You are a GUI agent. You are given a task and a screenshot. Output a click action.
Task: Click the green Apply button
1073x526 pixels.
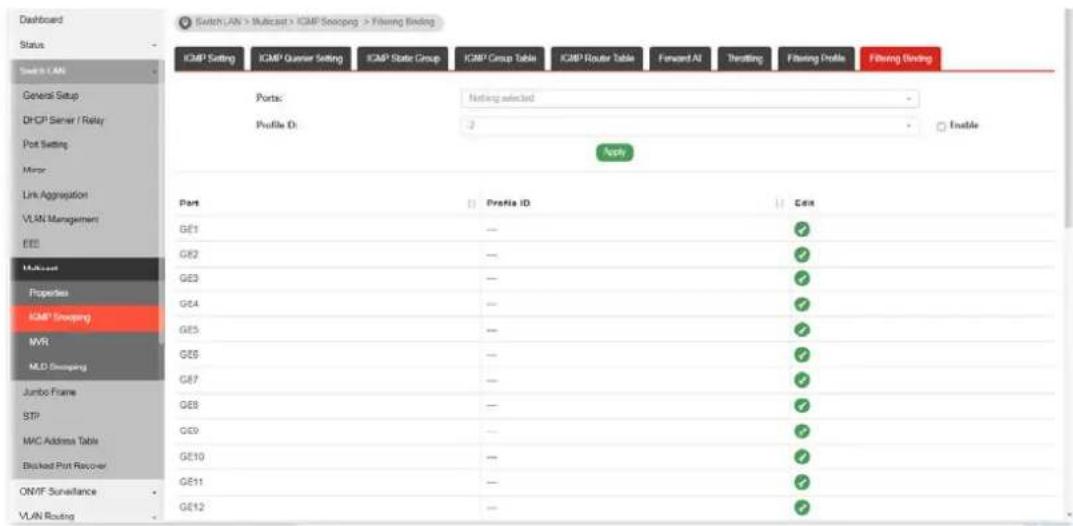point(615,153)
